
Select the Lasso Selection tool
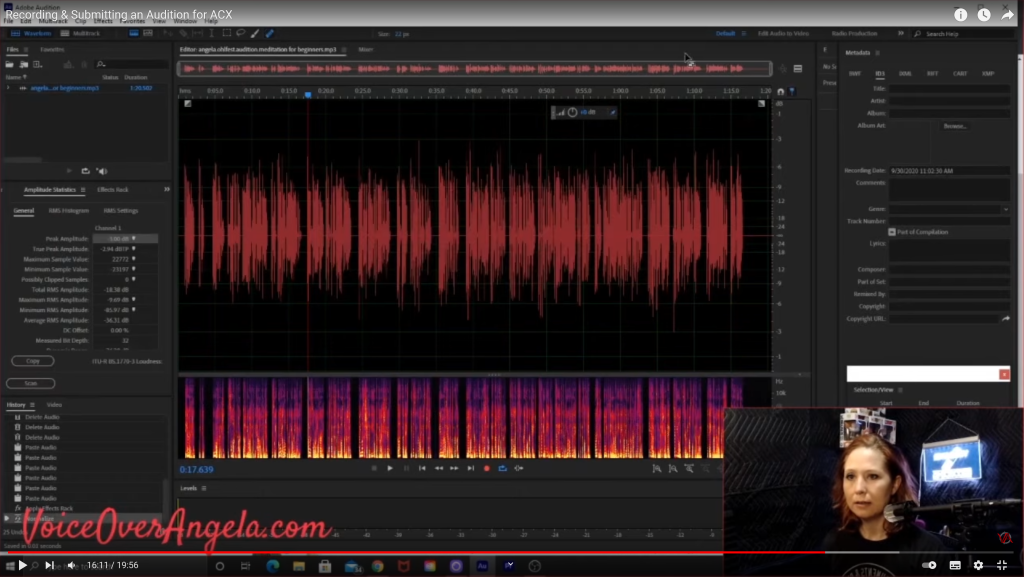click(x=241, y=33)
